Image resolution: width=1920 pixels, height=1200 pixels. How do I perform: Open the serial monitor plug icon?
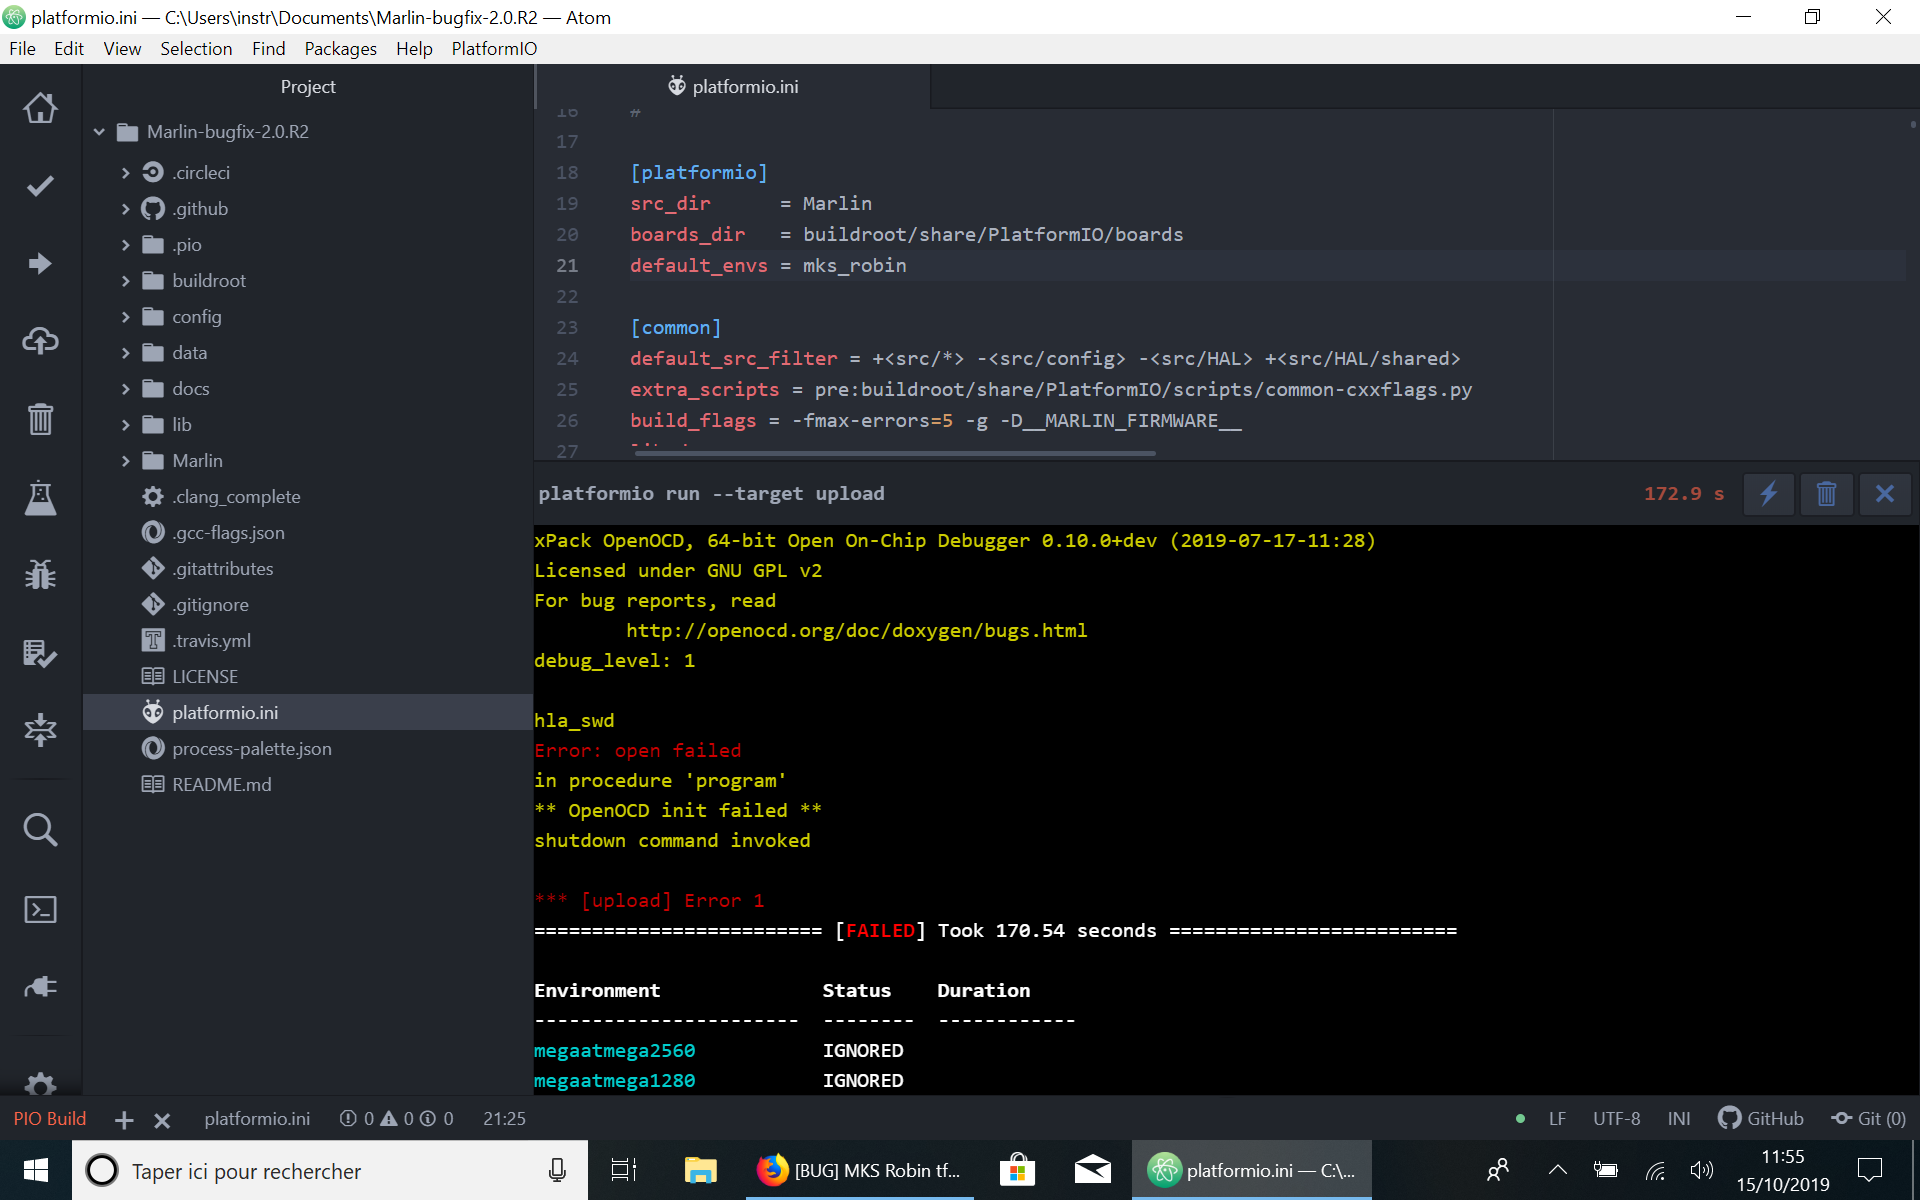pyautogui.click(x=40, y=987)
